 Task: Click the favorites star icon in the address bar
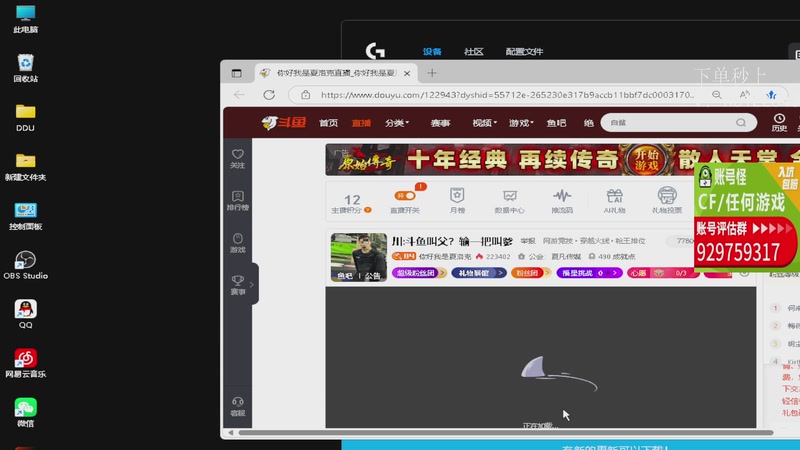point(771,95)
